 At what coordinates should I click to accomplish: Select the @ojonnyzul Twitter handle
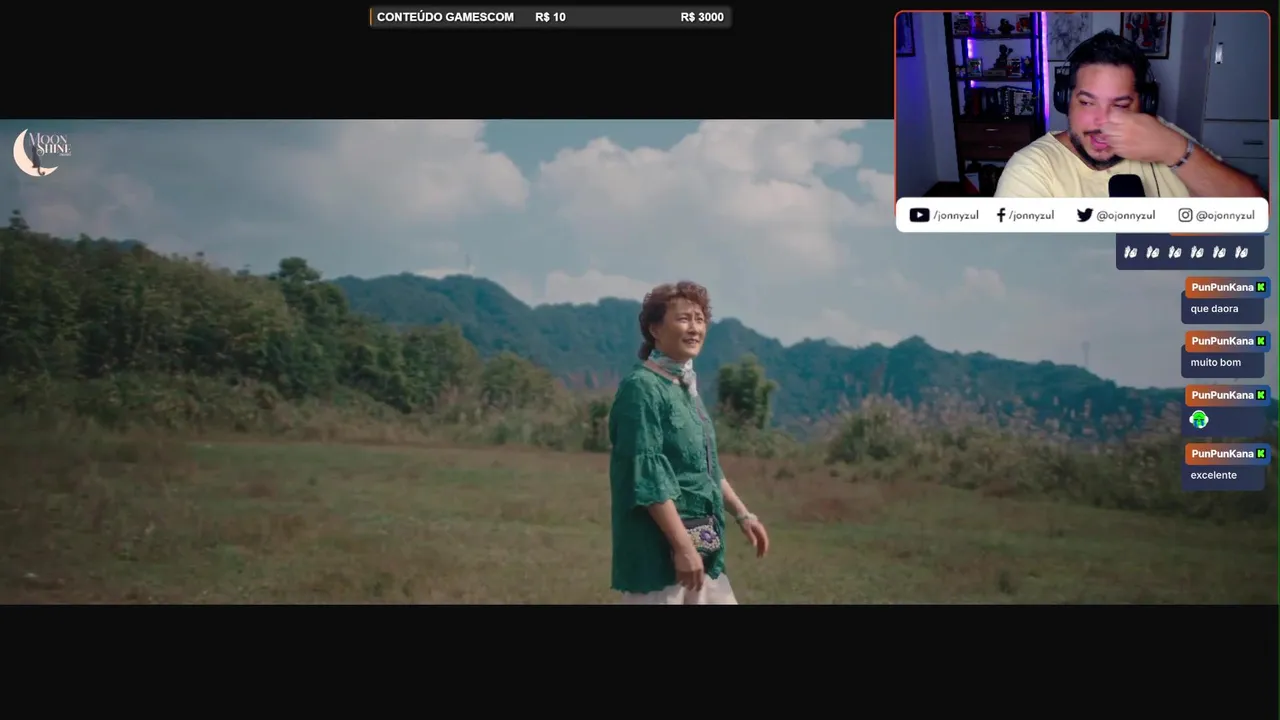point(1126,215)
